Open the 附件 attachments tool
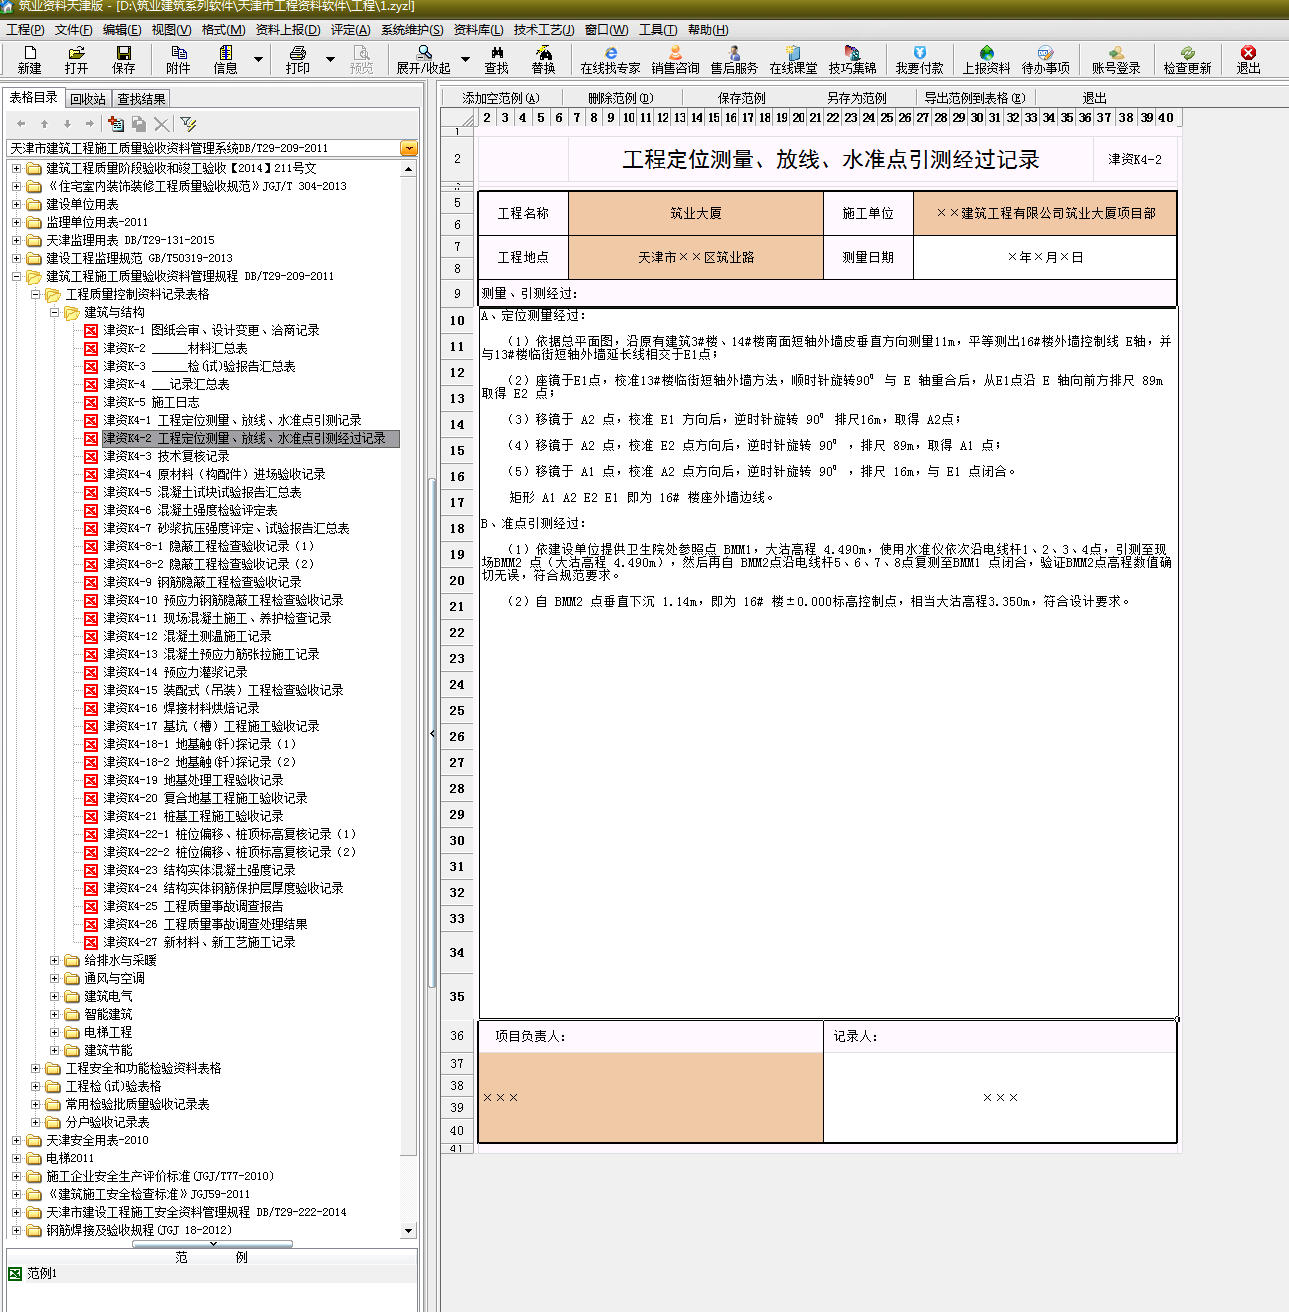The height and width of the screenshot is (1312, 1289). 178,59
